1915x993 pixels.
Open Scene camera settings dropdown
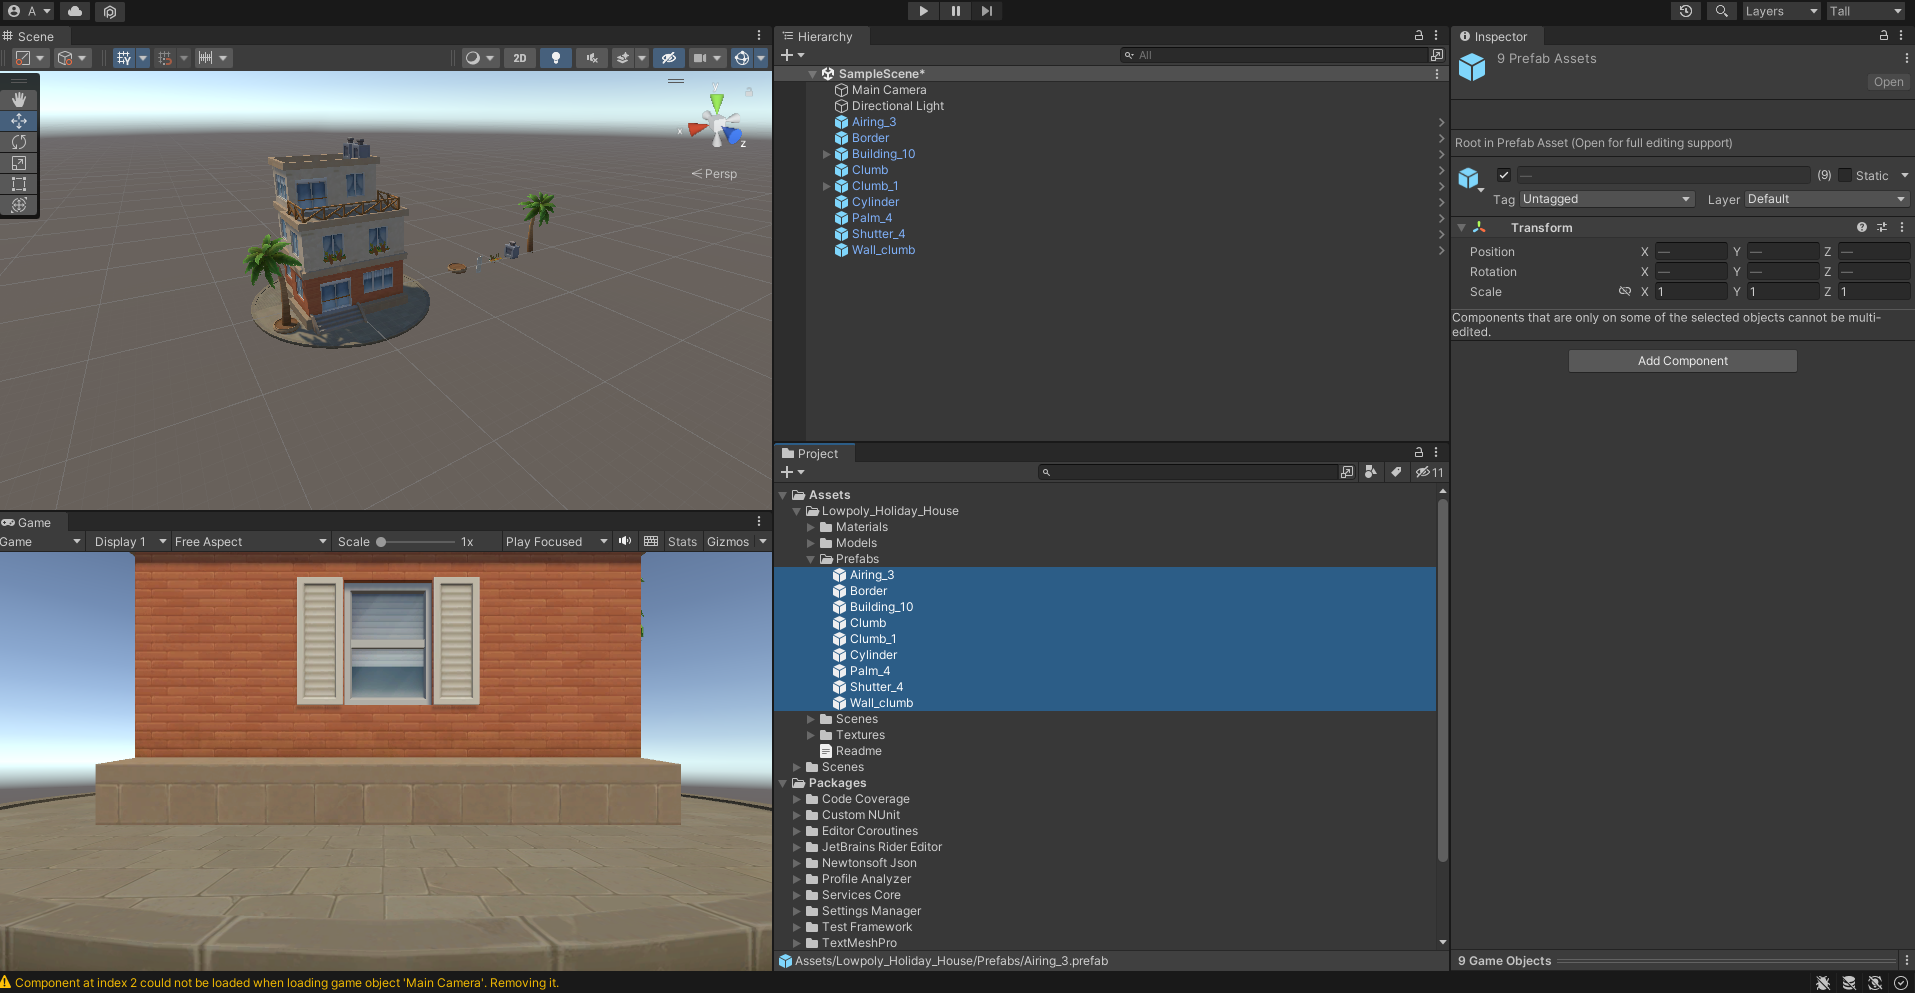pos(707,58)
